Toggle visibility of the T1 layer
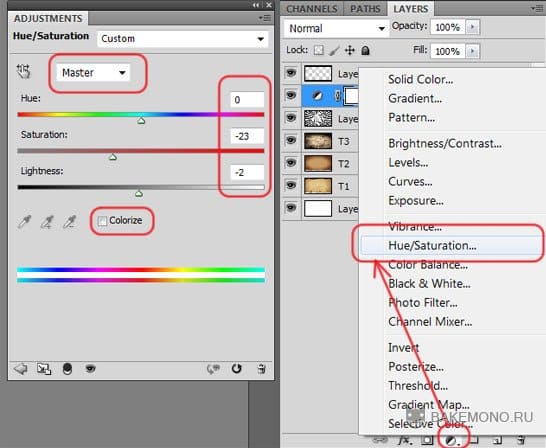Viewport: 546px width, 448px height. pos(291,186)
